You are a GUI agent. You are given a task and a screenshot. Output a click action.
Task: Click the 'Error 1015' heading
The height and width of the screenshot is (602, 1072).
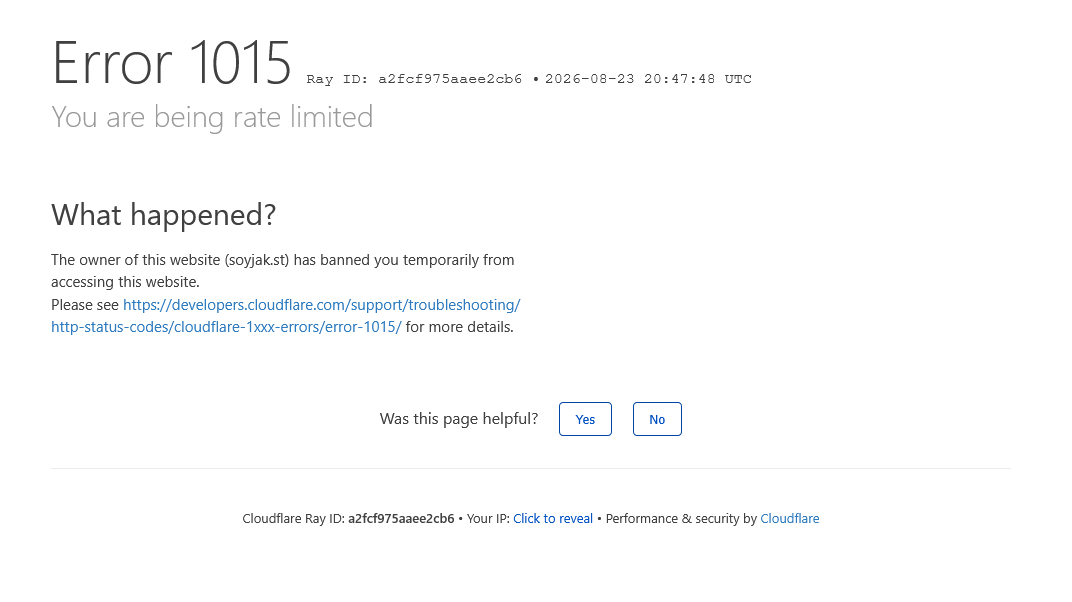[x=172, y=63]
